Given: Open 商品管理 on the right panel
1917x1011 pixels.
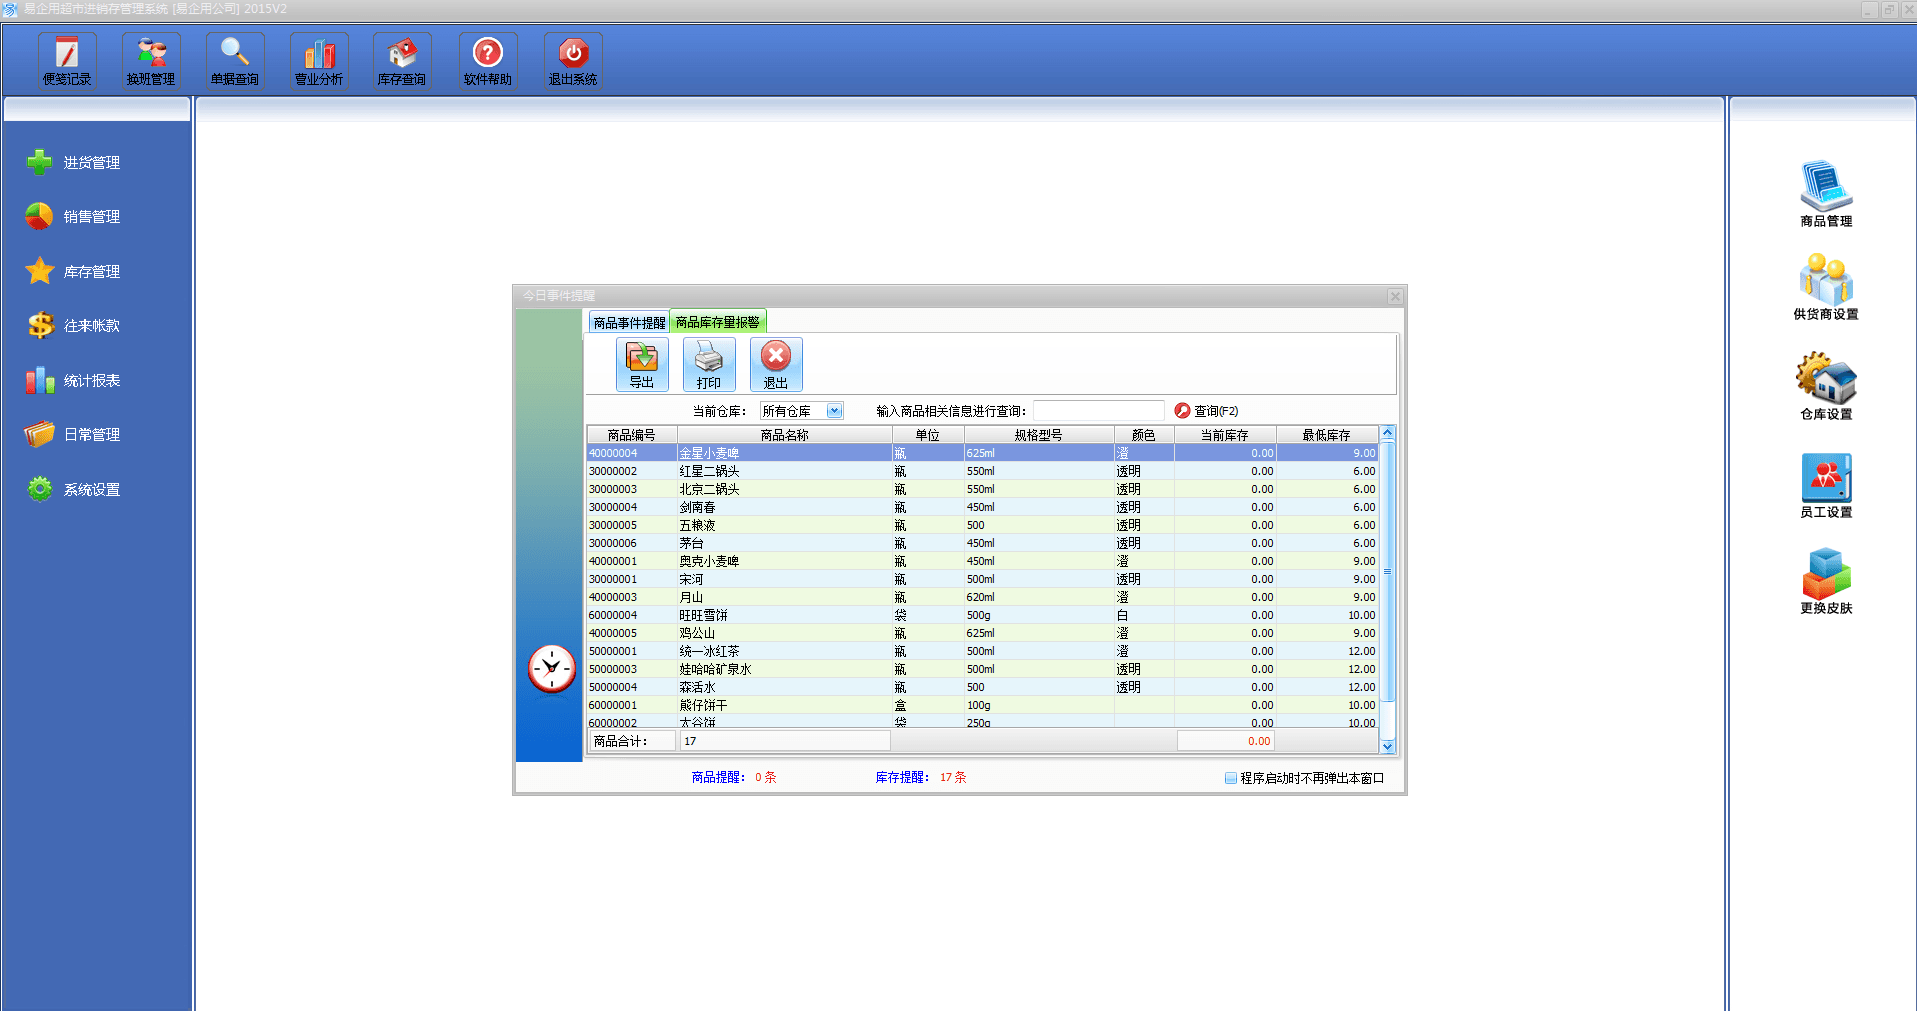Looking at the screenshot, I should pos(1826,194).
